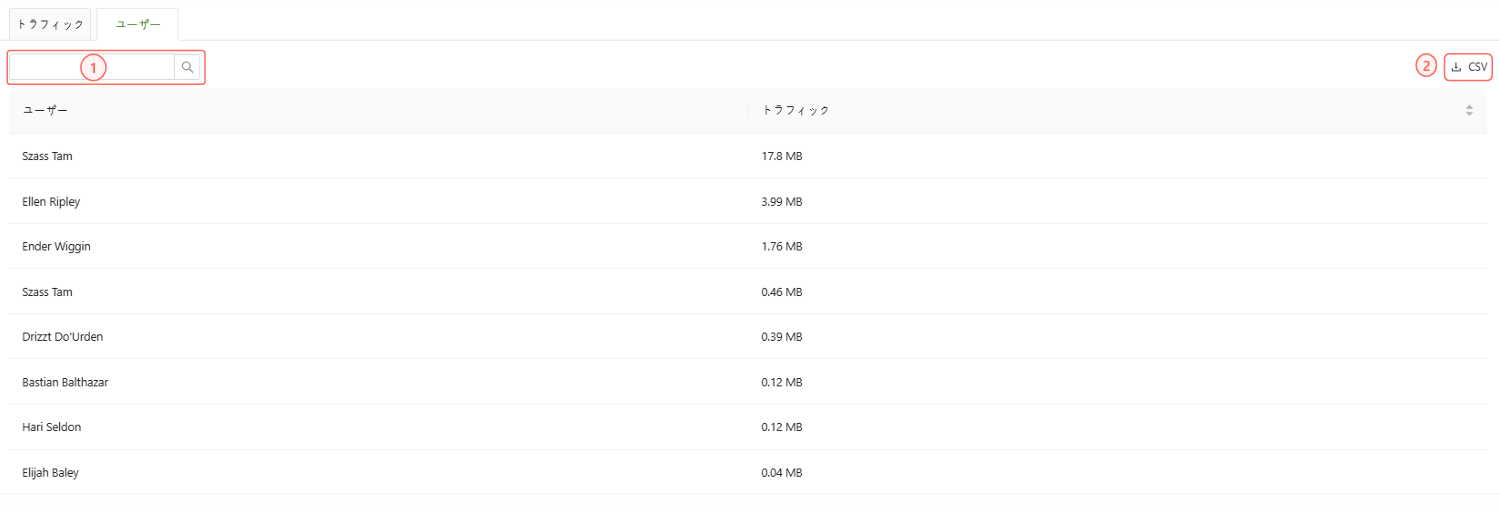The height and width of the screenshot is (511, 1499).
Task: Select the Hari Seldon row
Action: click(51, 427)
